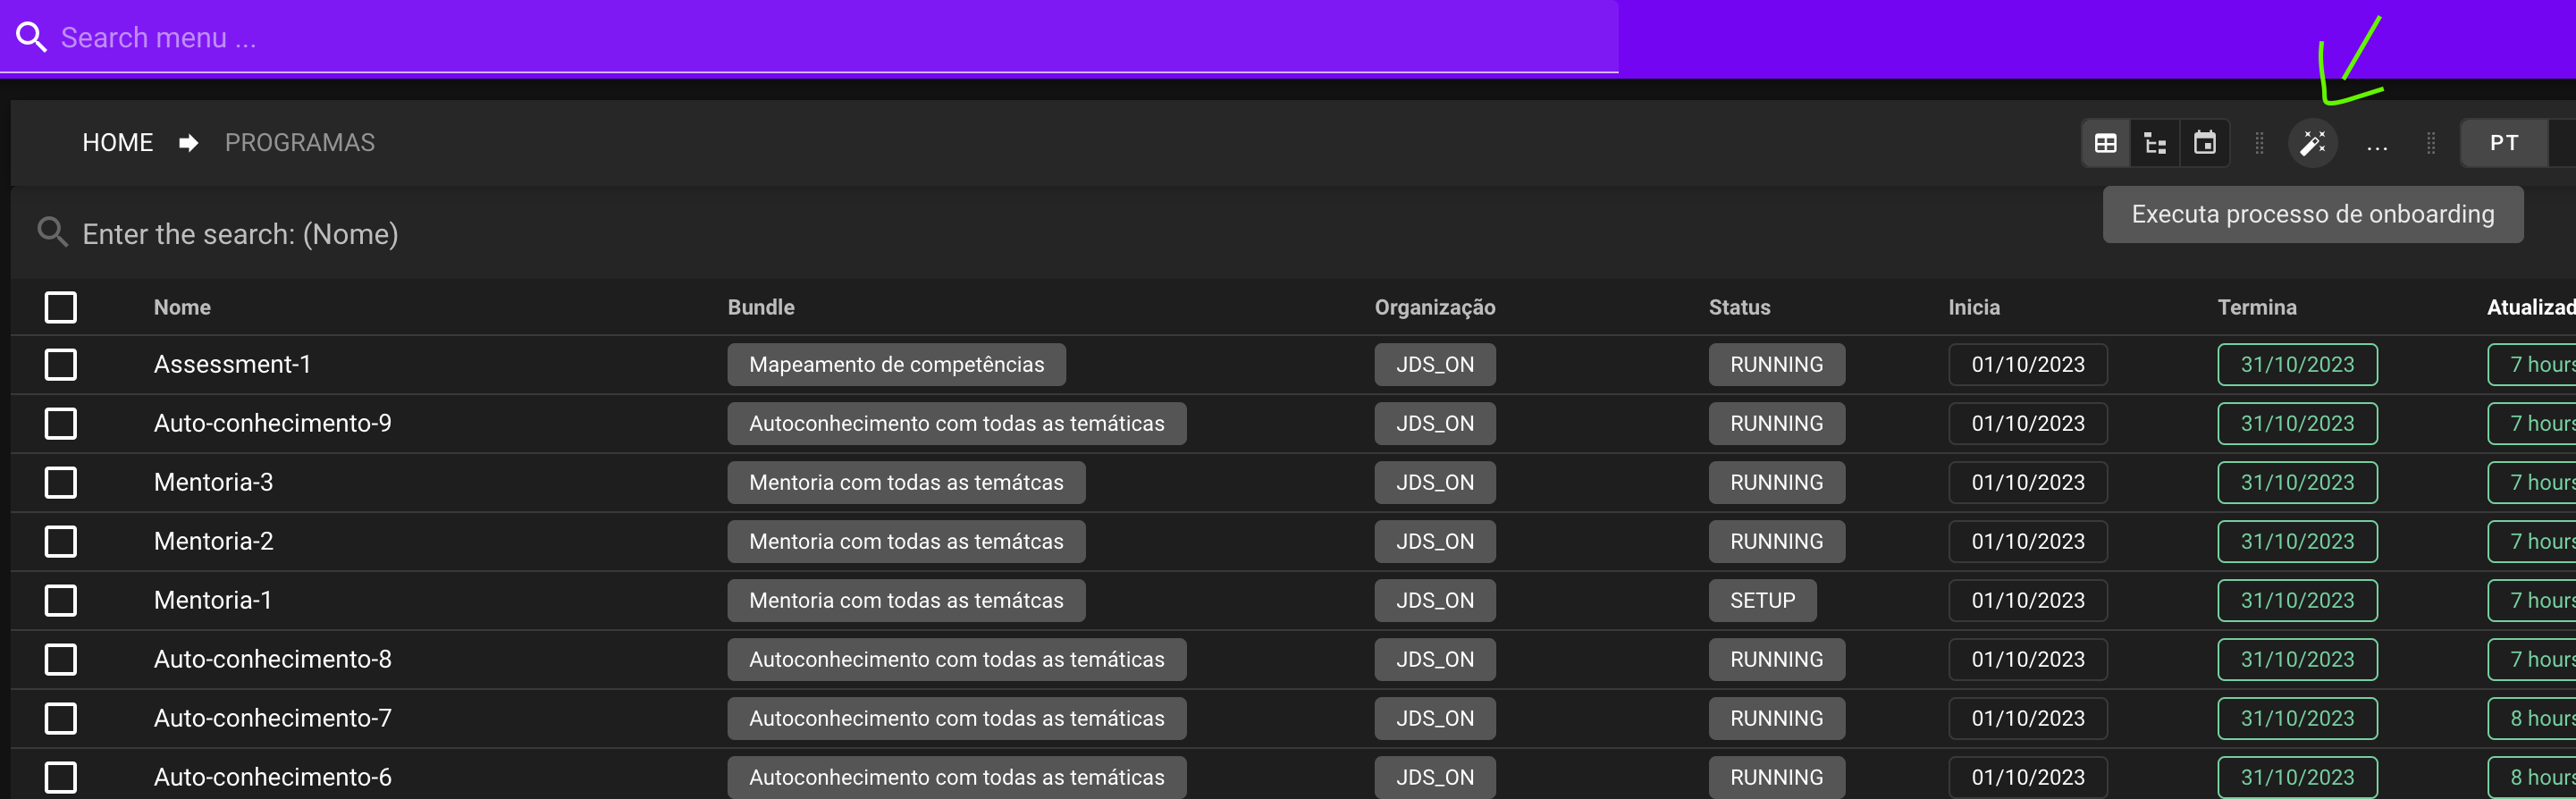Open Mapeamento de competências bundle tag
2576x799 pixels.
tap(896, 364)
